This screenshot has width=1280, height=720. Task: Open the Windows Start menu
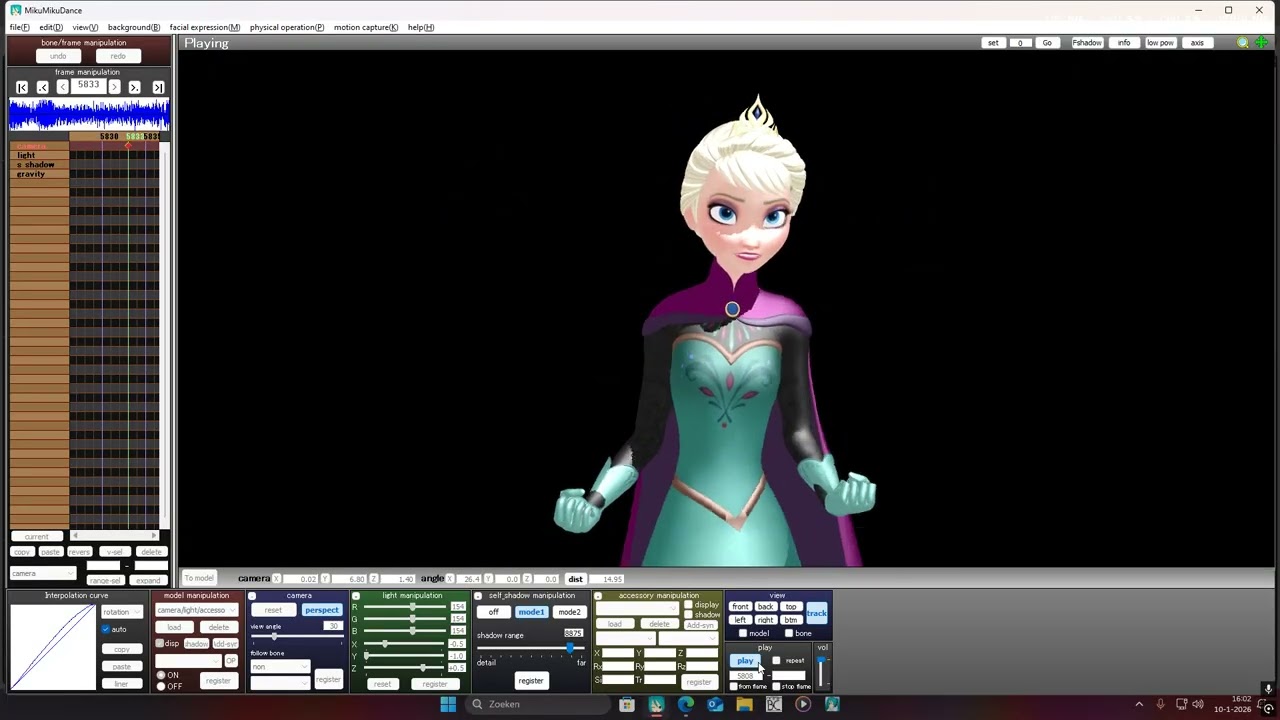tap(448, 704)
